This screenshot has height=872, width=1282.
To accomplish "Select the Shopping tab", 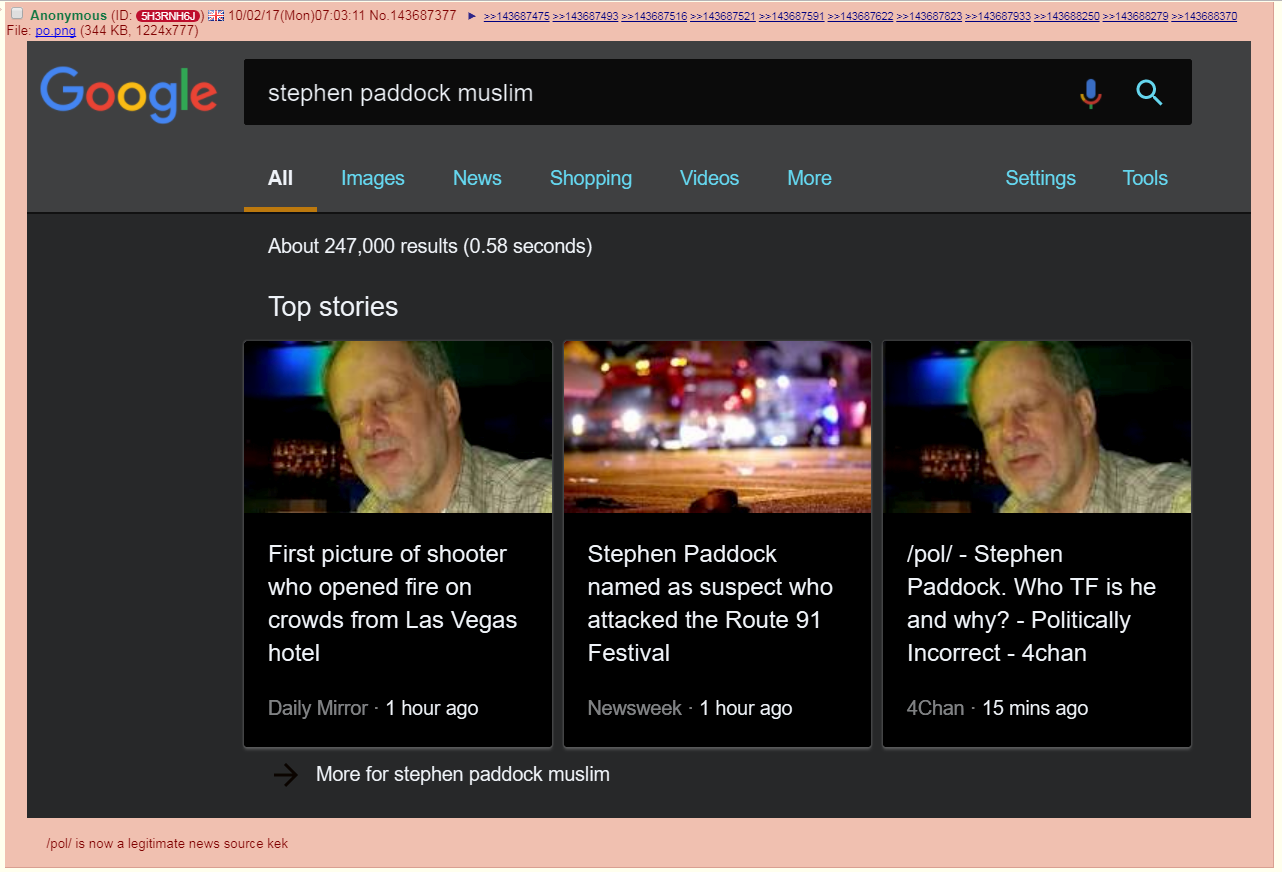I will (x=590, y=178).
